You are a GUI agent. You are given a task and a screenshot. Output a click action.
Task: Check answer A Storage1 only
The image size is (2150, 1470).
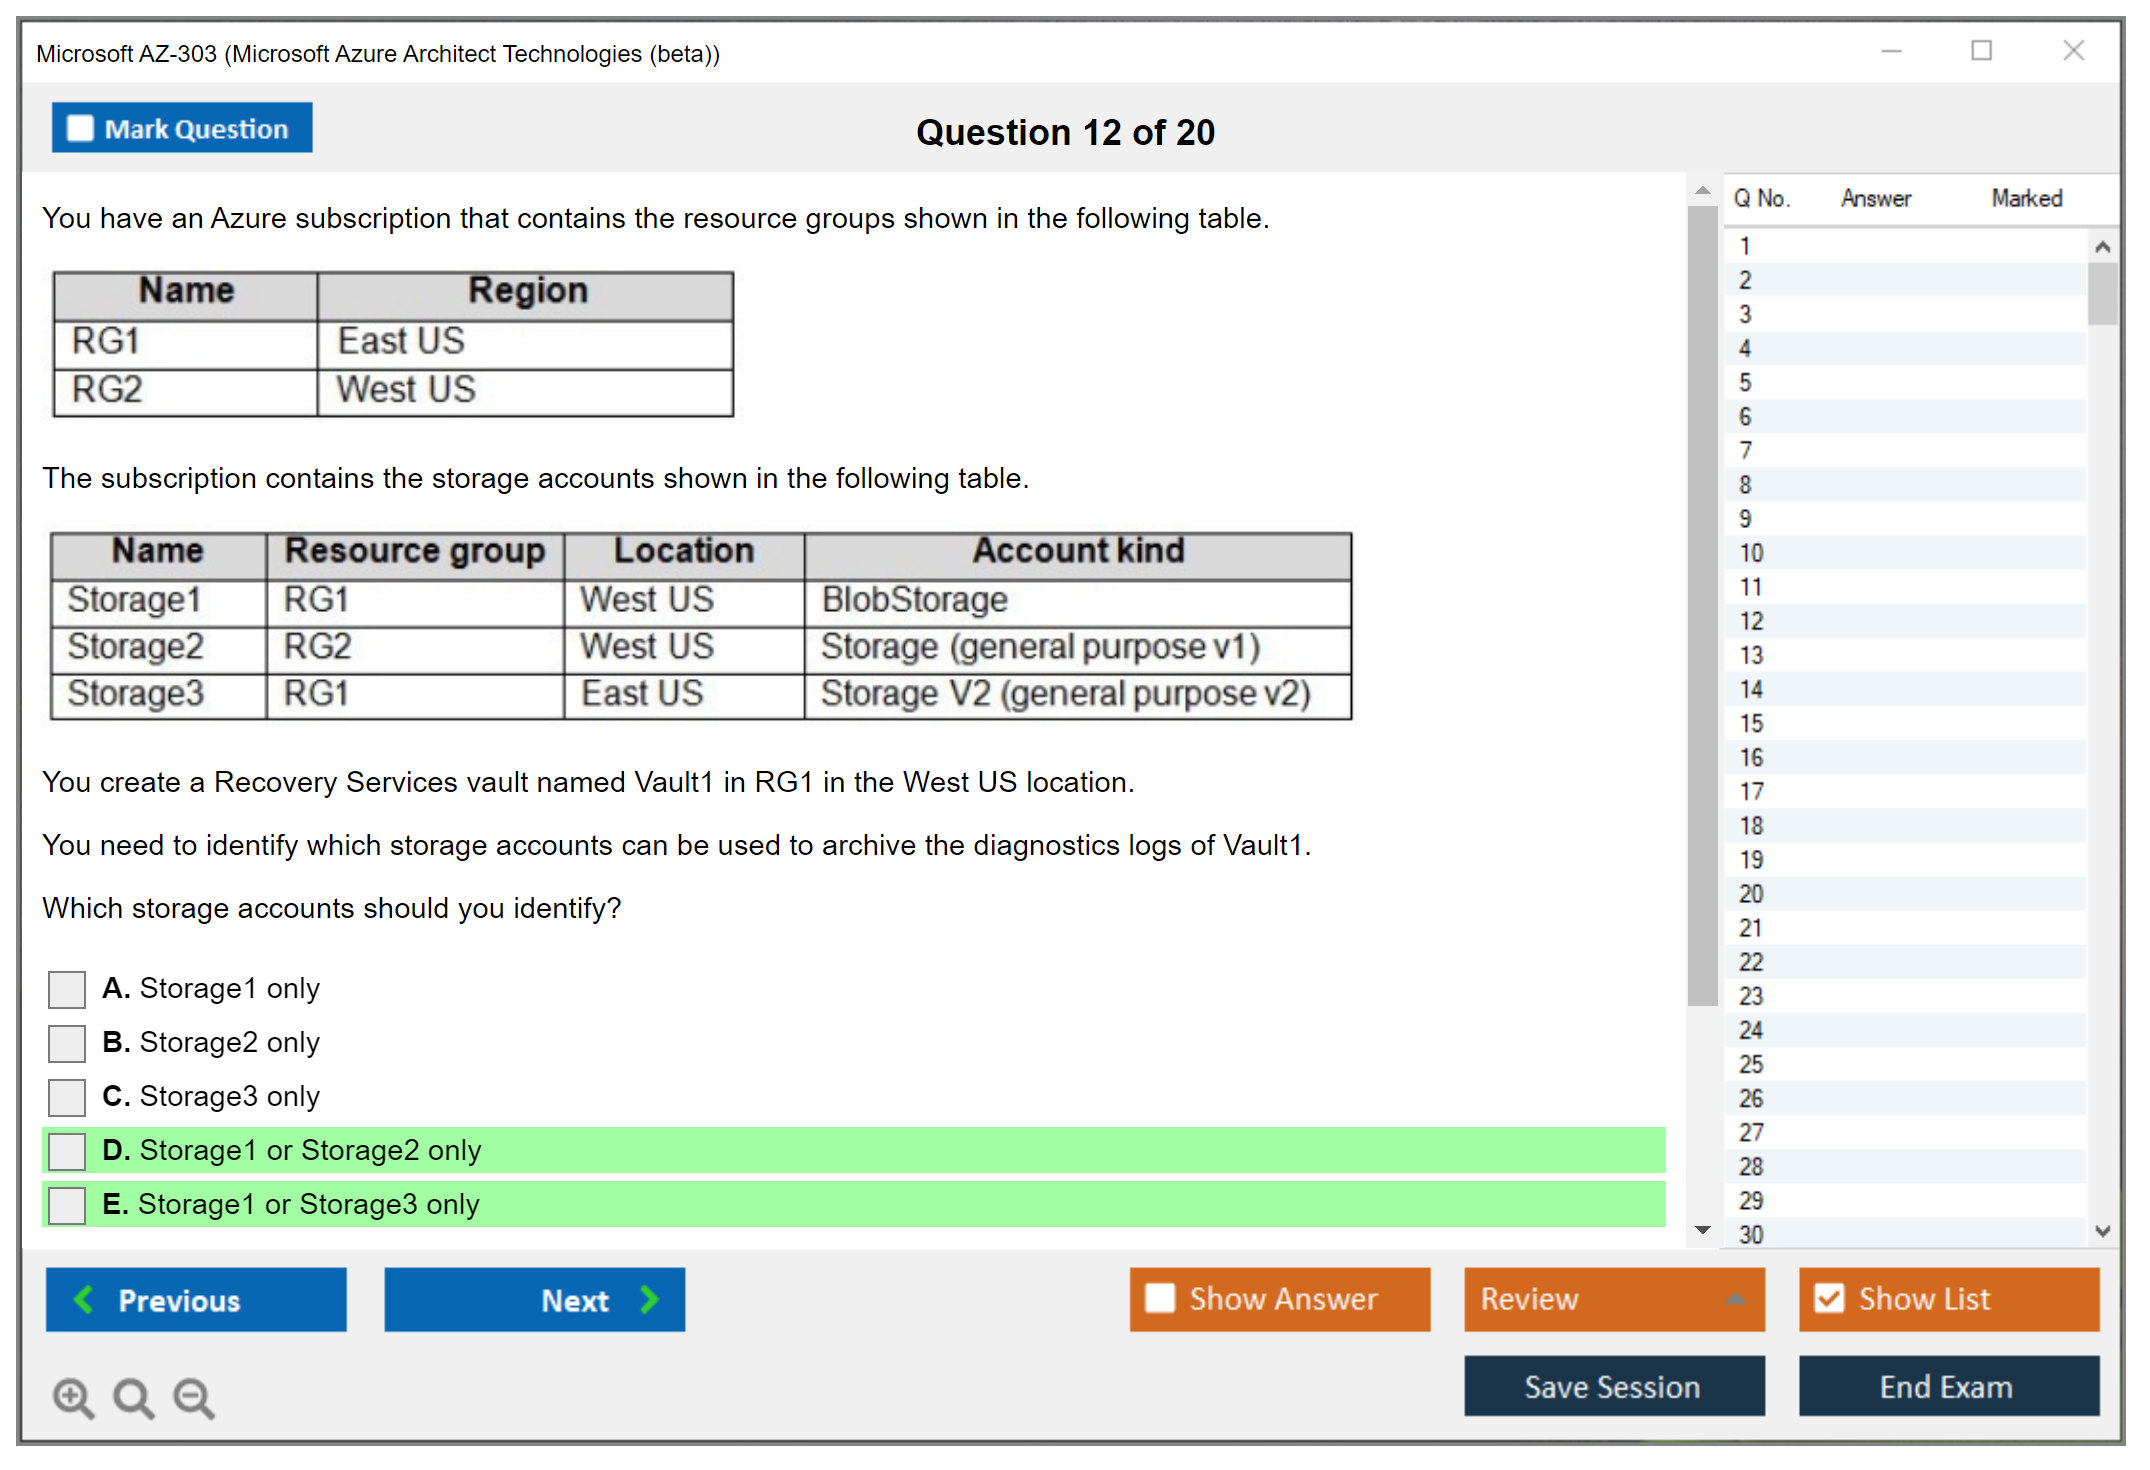pyautogui.click(x=67, y=989)
